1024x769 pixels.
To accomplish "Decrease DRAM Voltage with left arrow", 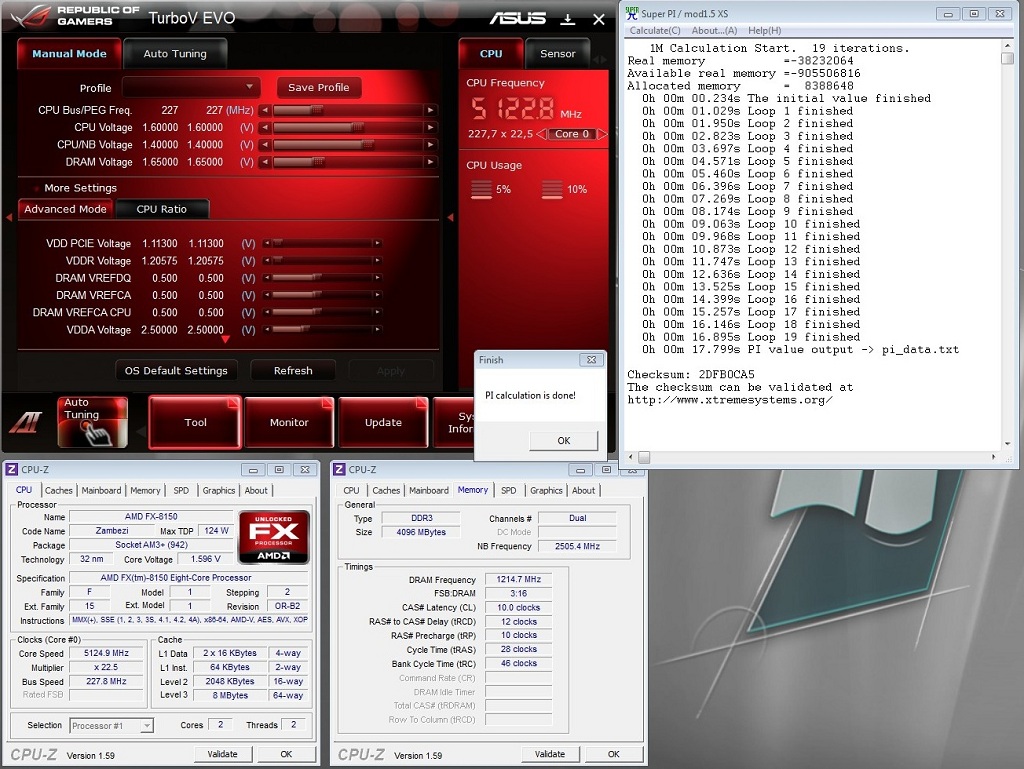I will [x=265, y=162].
